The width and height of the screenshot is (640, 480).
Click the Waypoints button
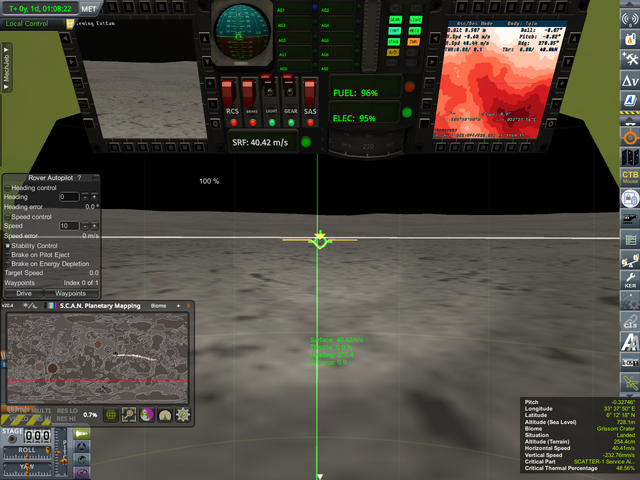point(71,293)
